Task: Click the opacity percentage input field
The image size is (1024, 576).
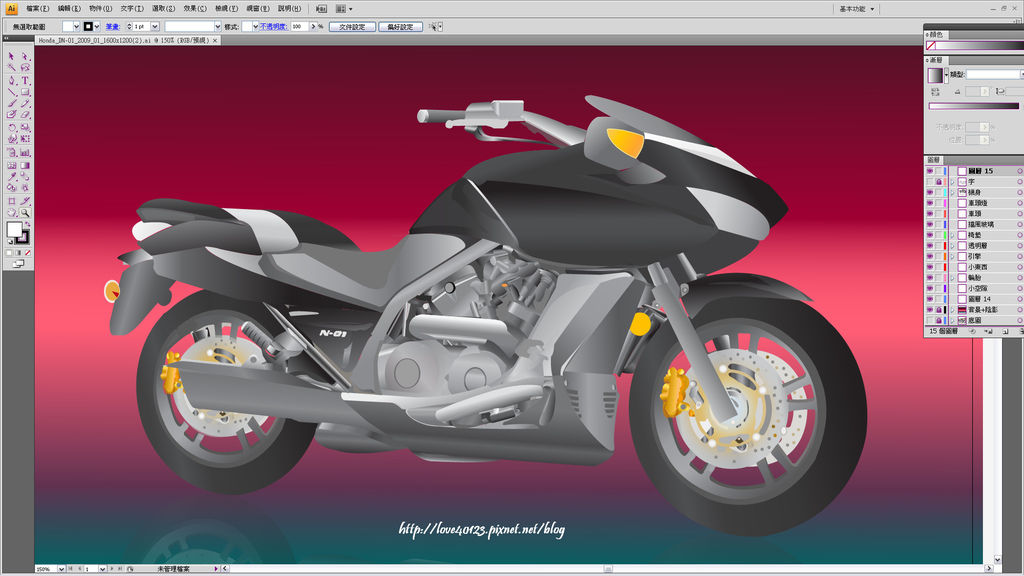Action: click(301, 26)
